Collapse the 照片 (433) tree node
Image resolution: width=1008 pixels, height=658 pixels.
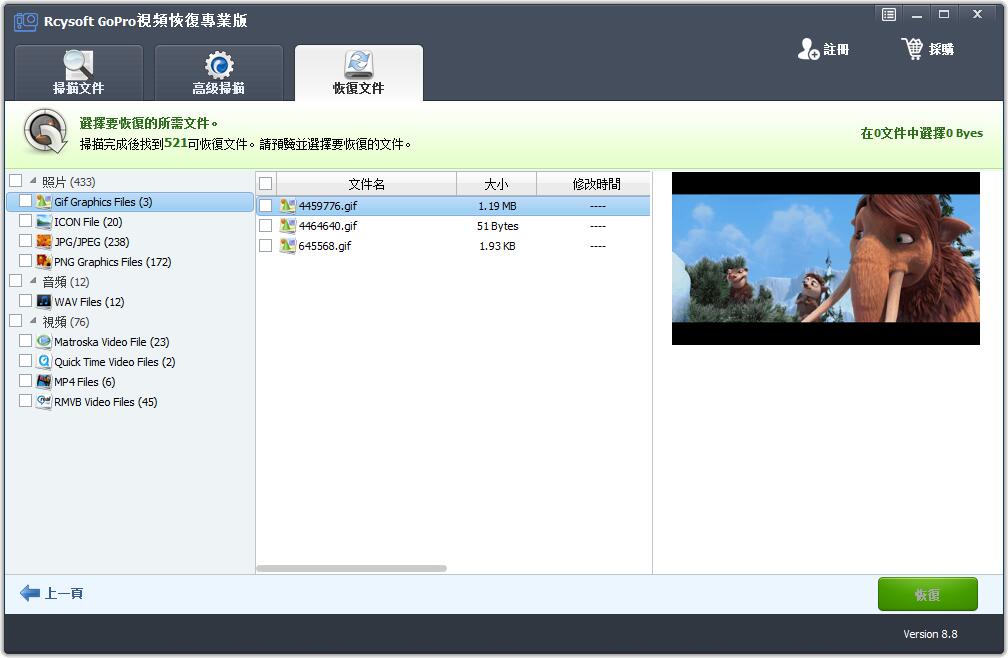[33, 181]
